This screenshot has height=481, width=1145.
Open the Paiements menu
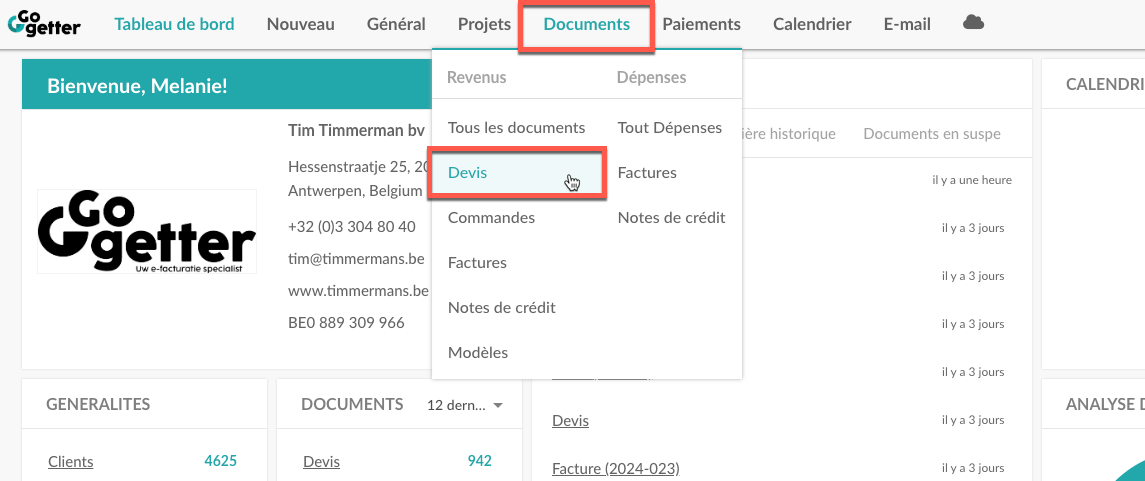tap(702, 24)
